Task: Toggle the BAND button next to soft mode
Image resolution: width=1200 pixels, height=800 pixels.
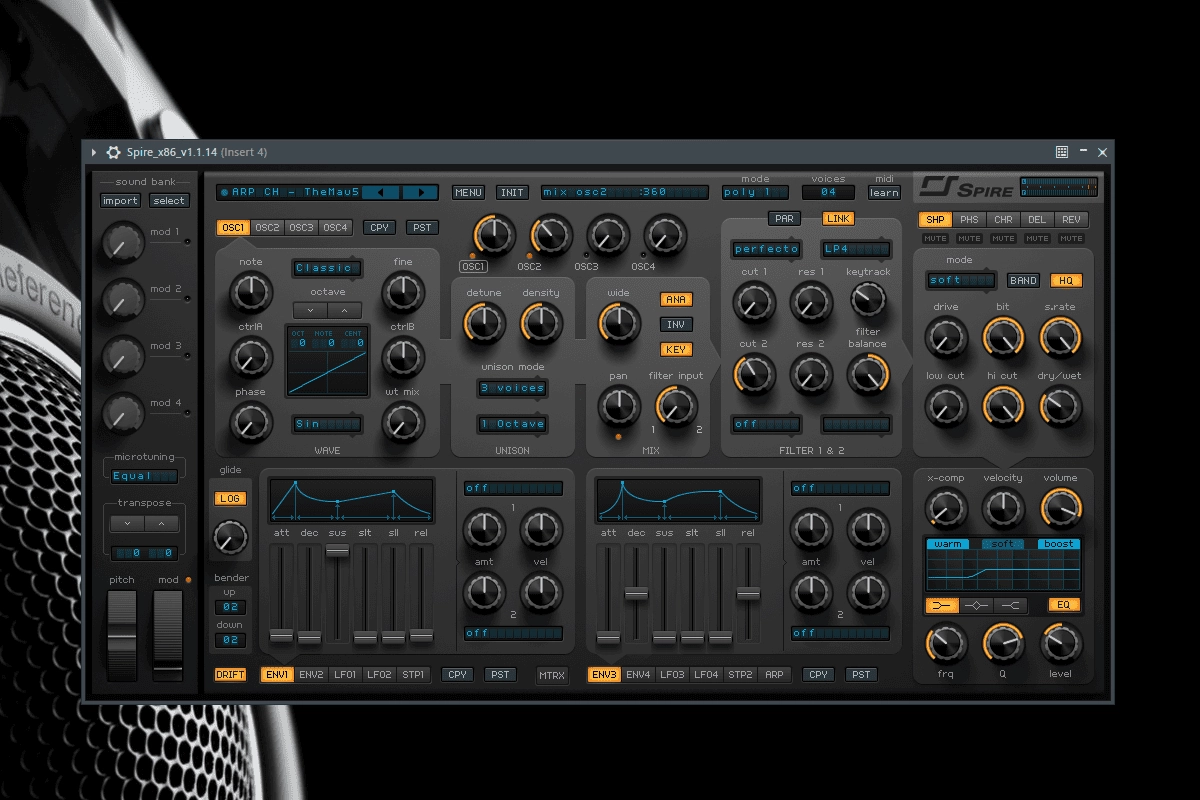Action: (1022, 281)
